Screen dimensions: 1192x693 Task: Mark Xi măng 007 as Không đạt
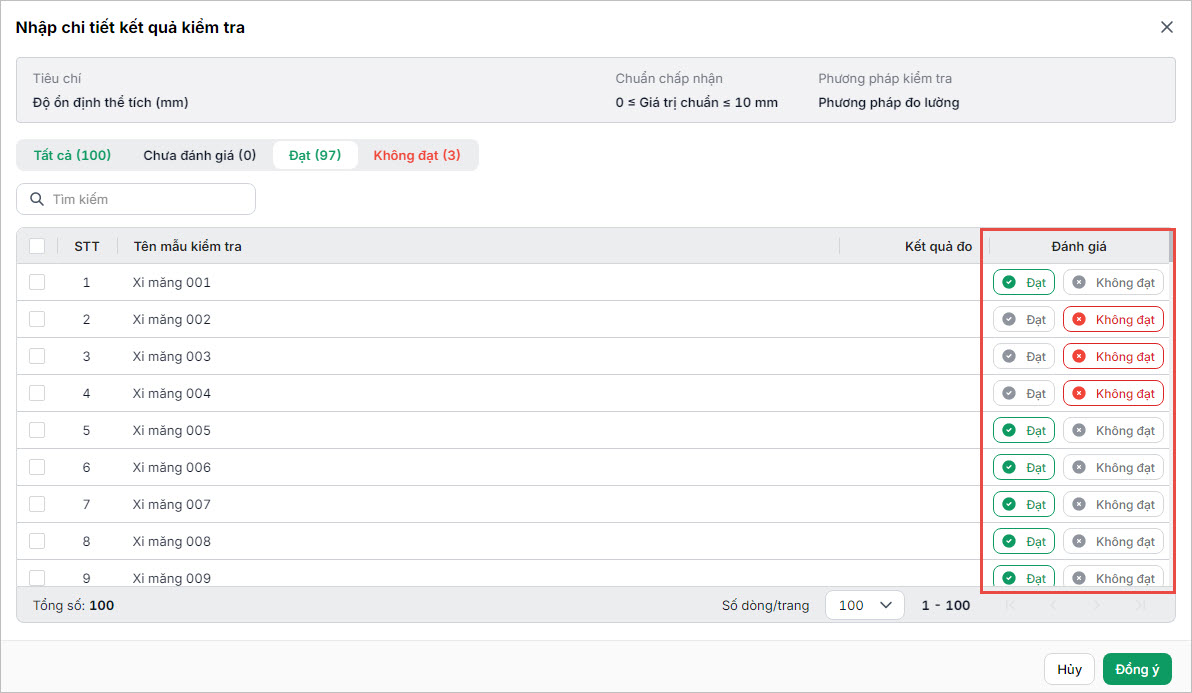coord(1113,505)
